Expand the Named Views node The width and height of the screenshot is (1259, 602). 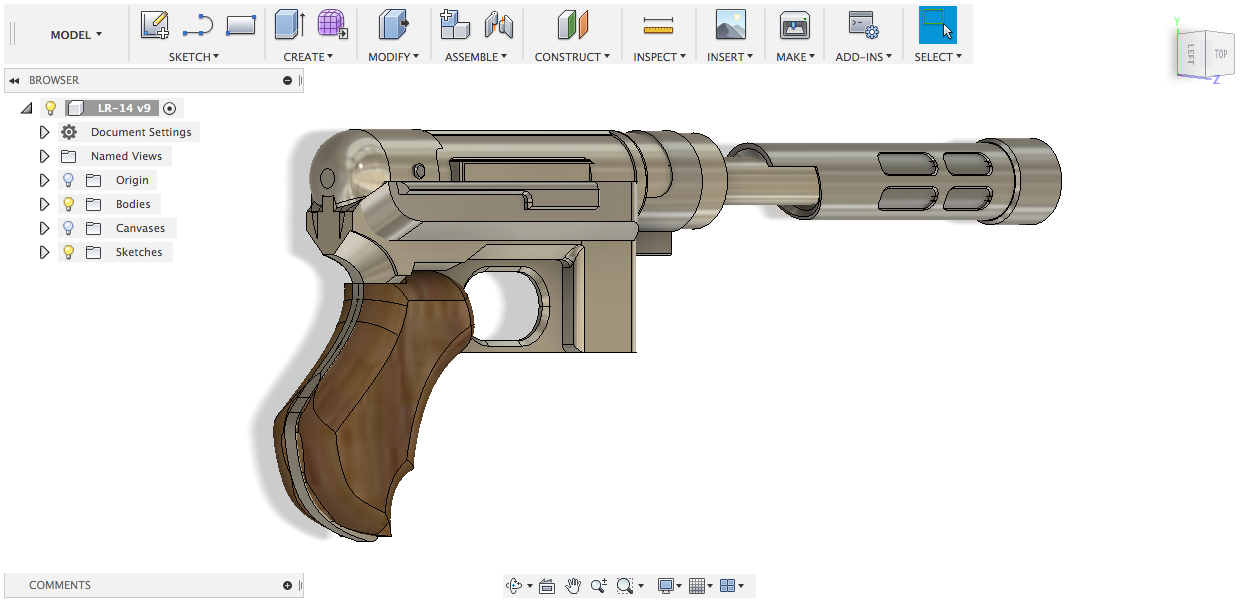44,156
